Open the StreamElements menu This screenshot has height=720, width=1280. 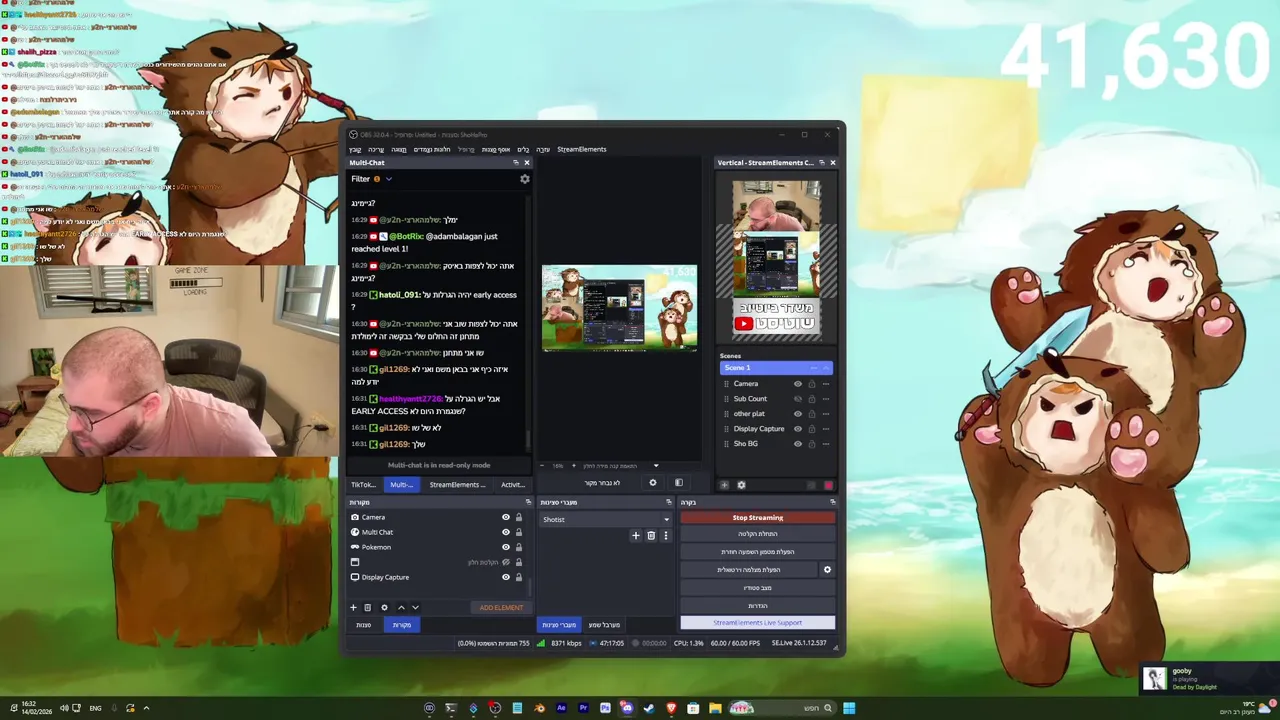tap(581, 149)
